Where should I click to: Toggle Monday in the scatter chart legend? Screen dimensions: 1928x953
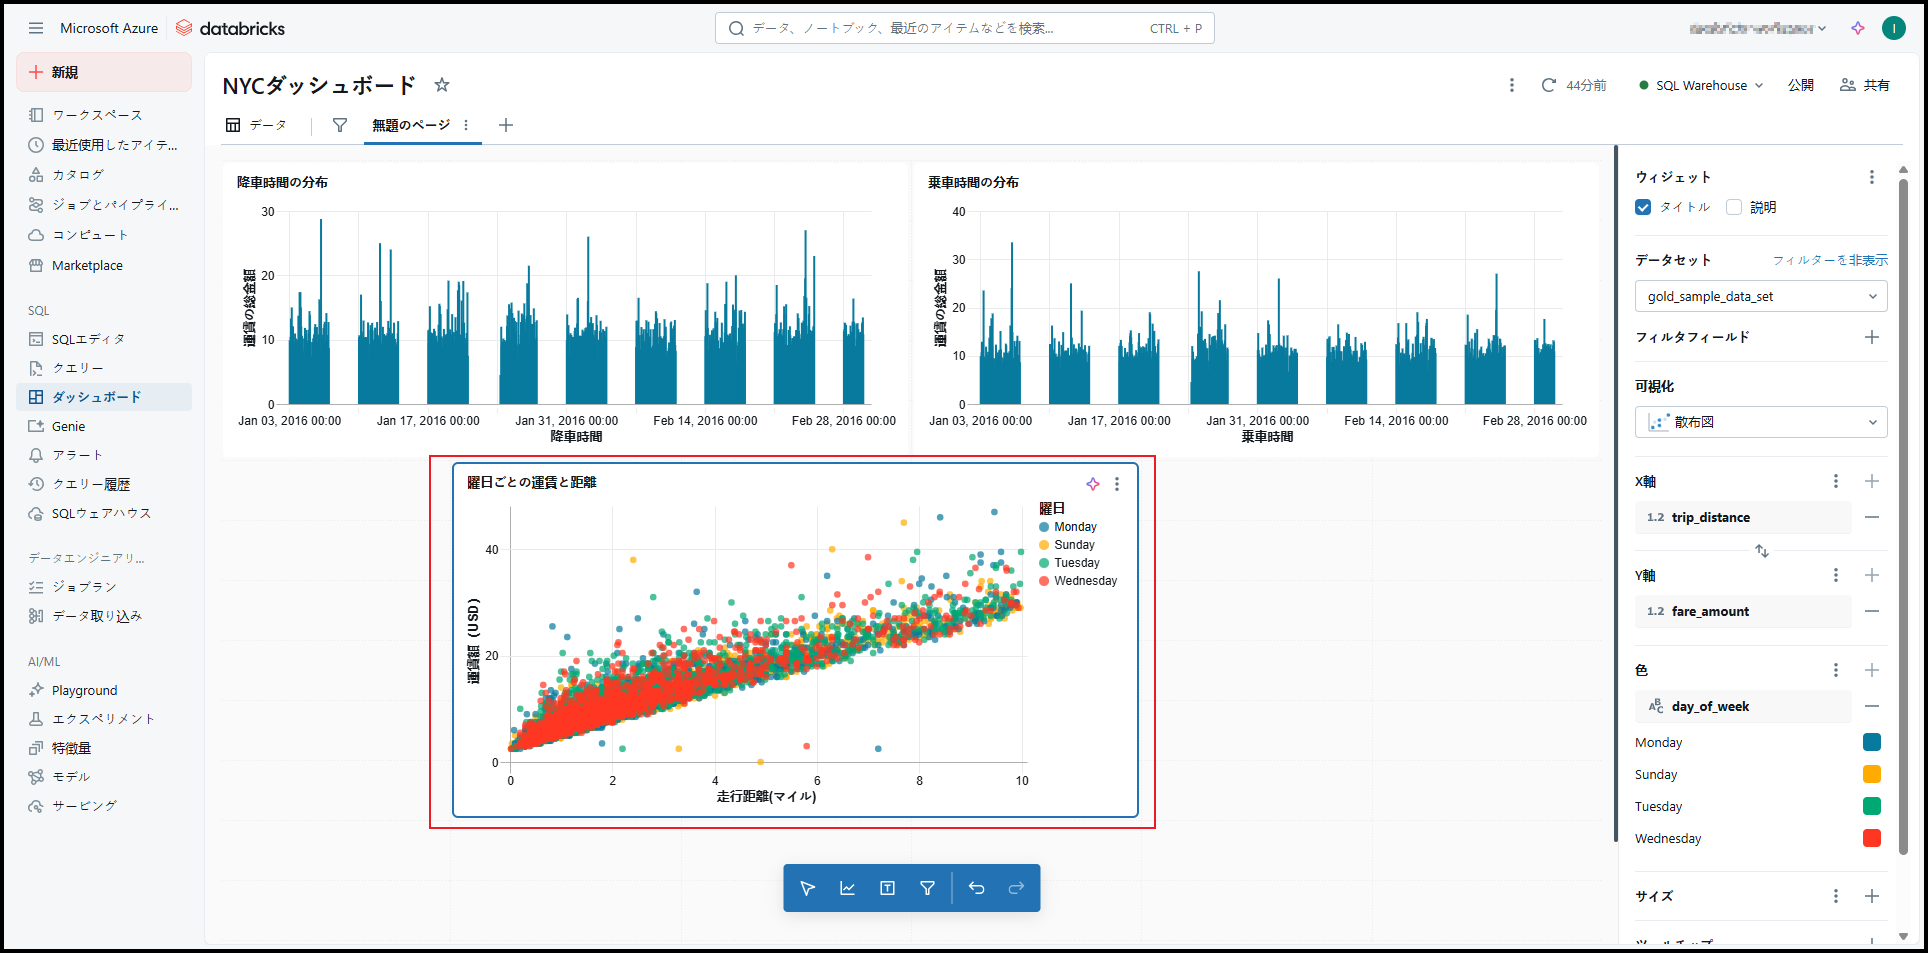pos(1074,527)
